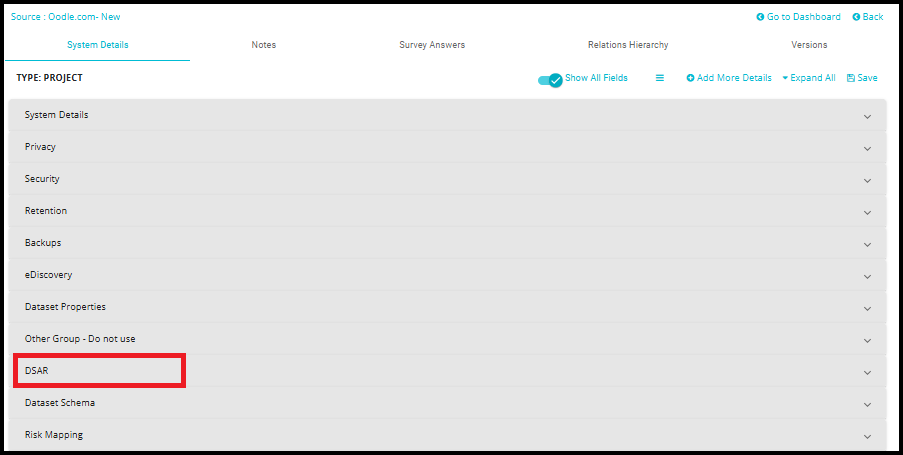903x455 pixels.
Task: Expand the Privacy section chevron
Action: click(867, 148)
